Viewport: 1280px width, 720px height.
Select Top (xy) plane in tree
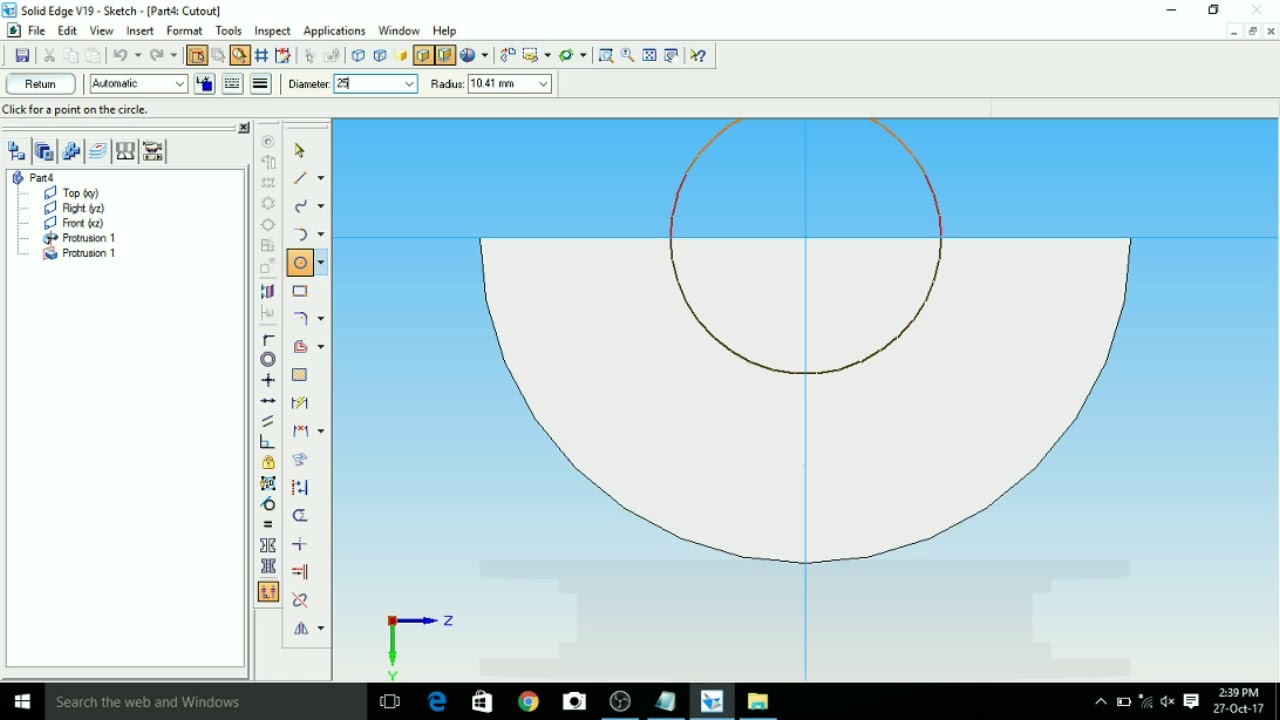[80, 193]
